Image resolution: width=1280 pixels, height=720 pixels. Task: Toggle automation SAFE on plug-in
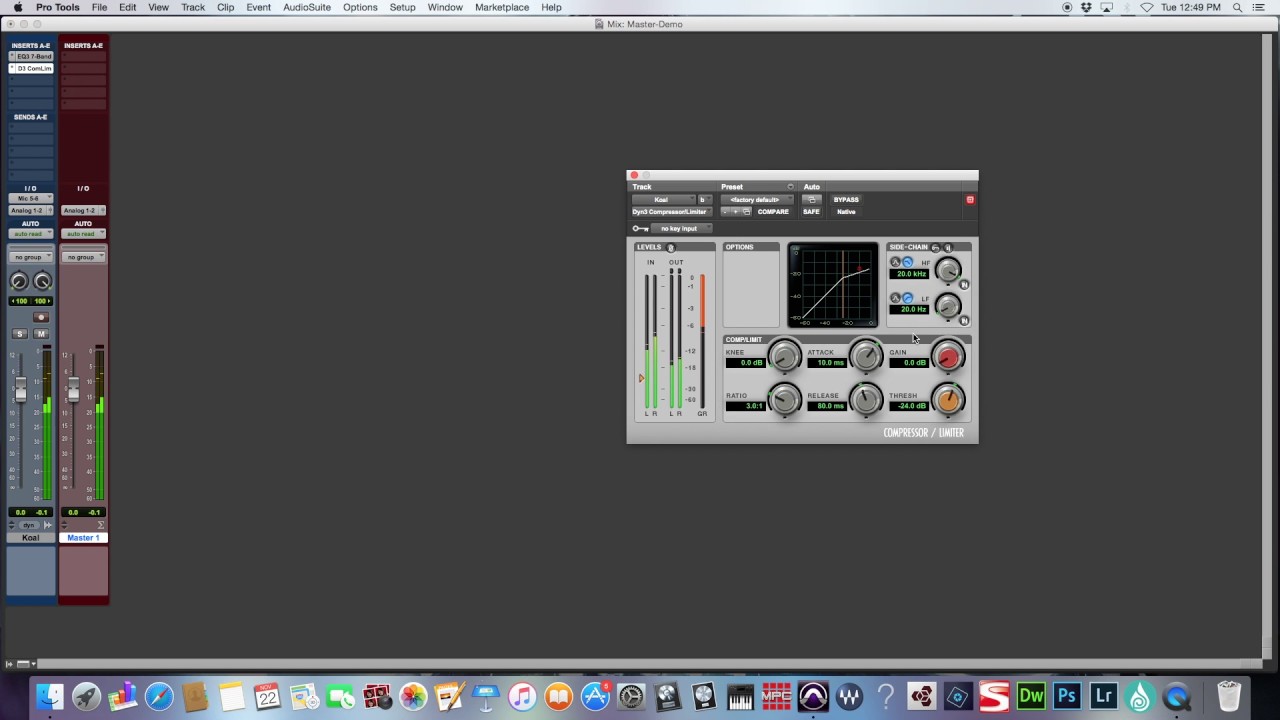tap(811, 212)
